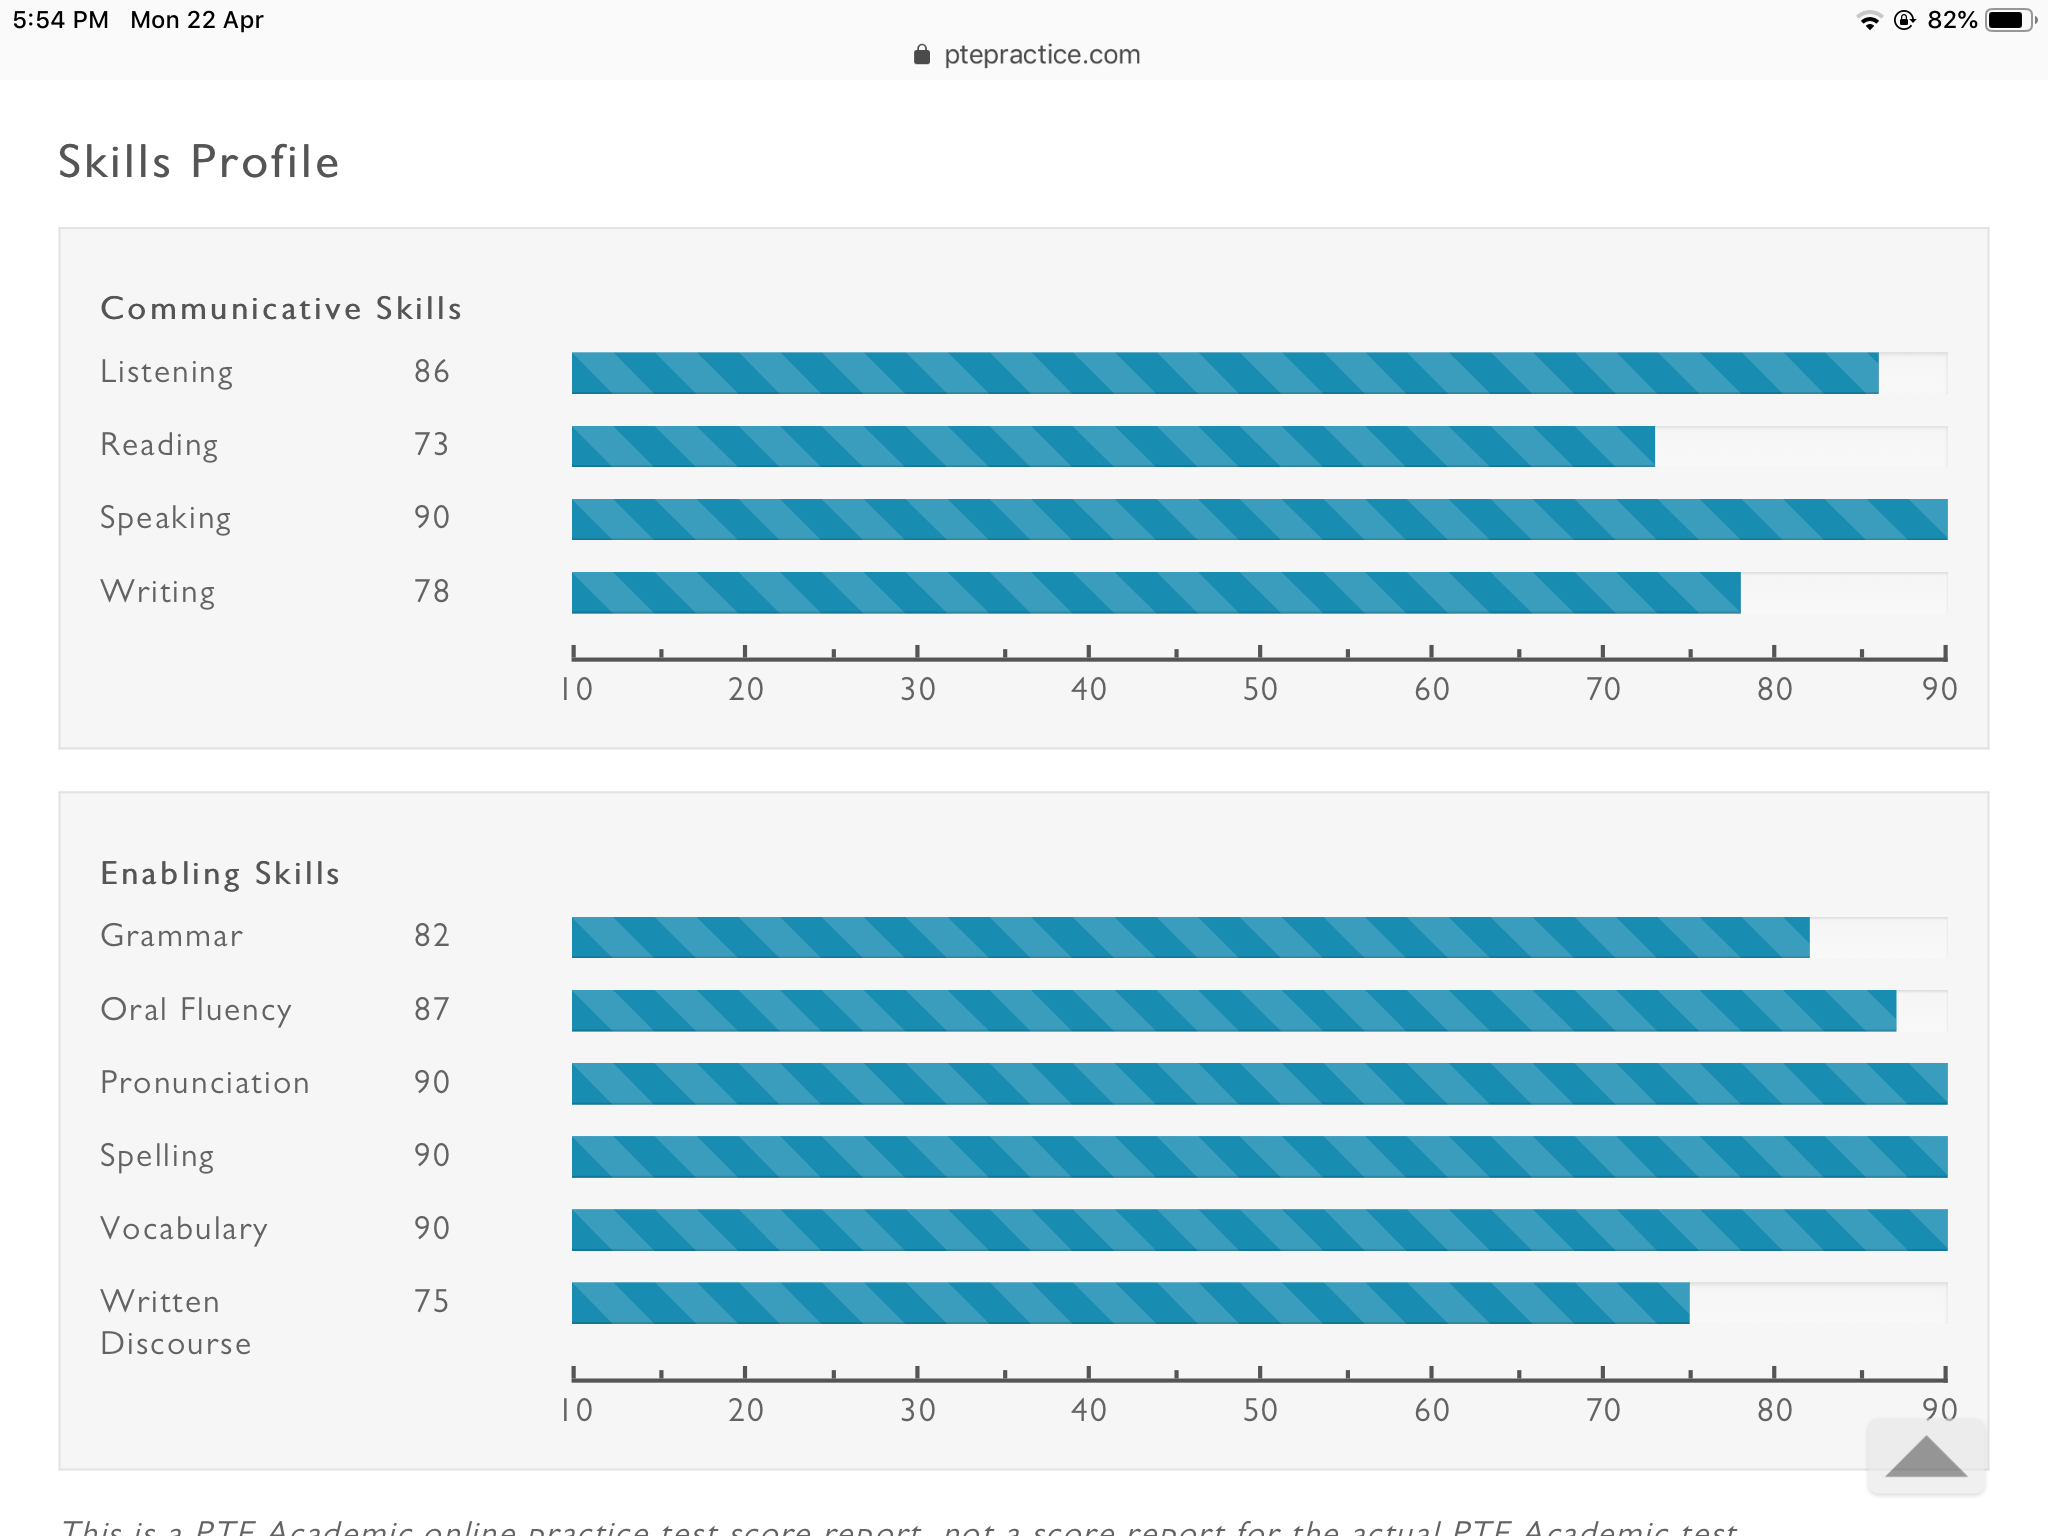The width and height of the screenshot is (2048, 1536).
Task: Tap the Speaking label
Action: click(x=166, y=518)
